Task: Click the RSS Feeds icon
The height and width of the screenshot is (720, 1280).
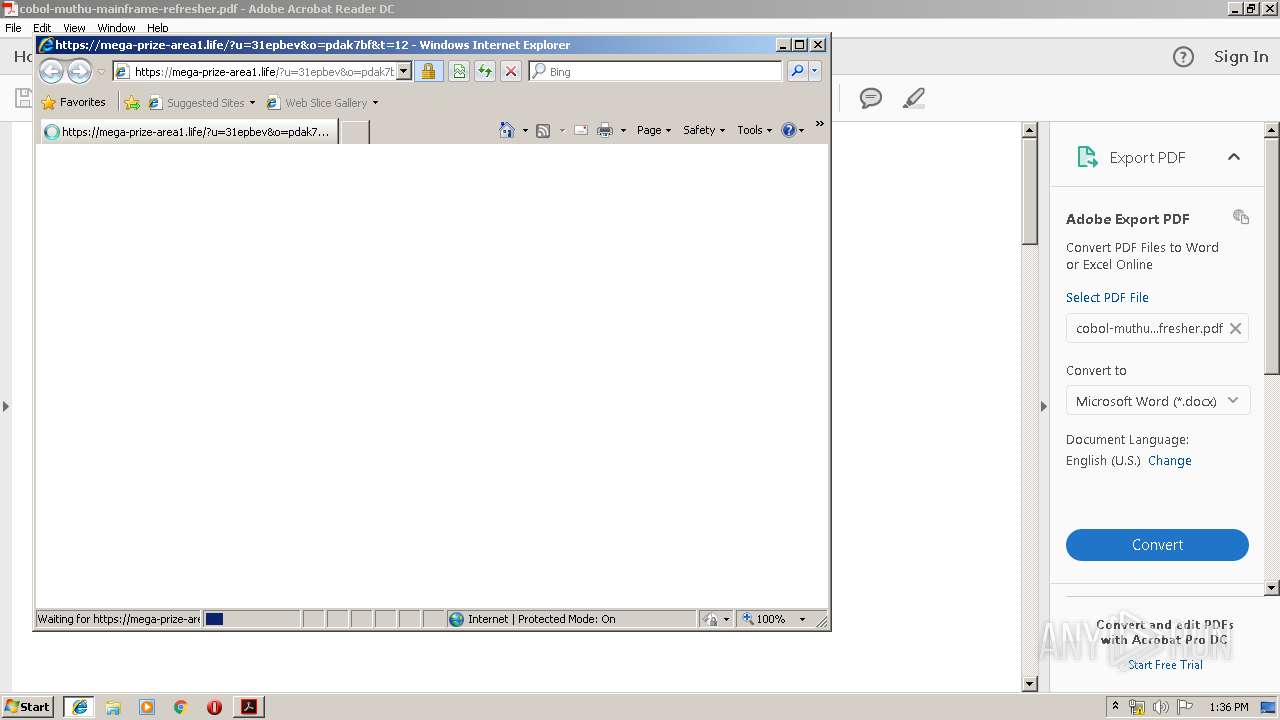Action: 543,130
